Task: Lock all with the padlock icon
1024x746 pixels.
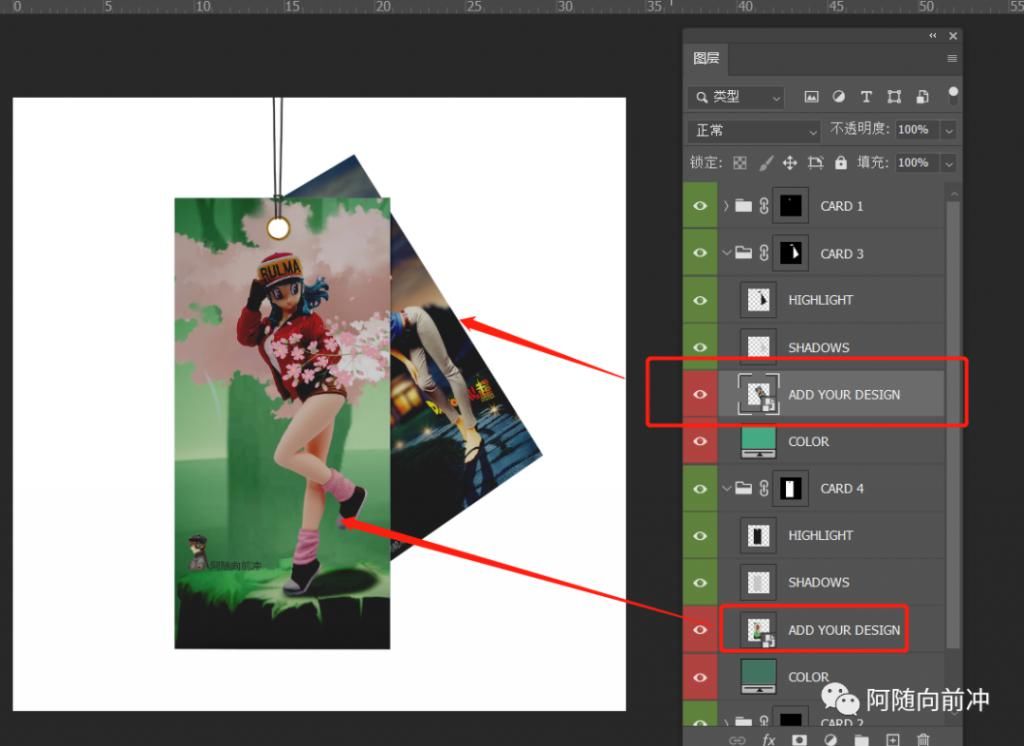Action: point(840,163)
